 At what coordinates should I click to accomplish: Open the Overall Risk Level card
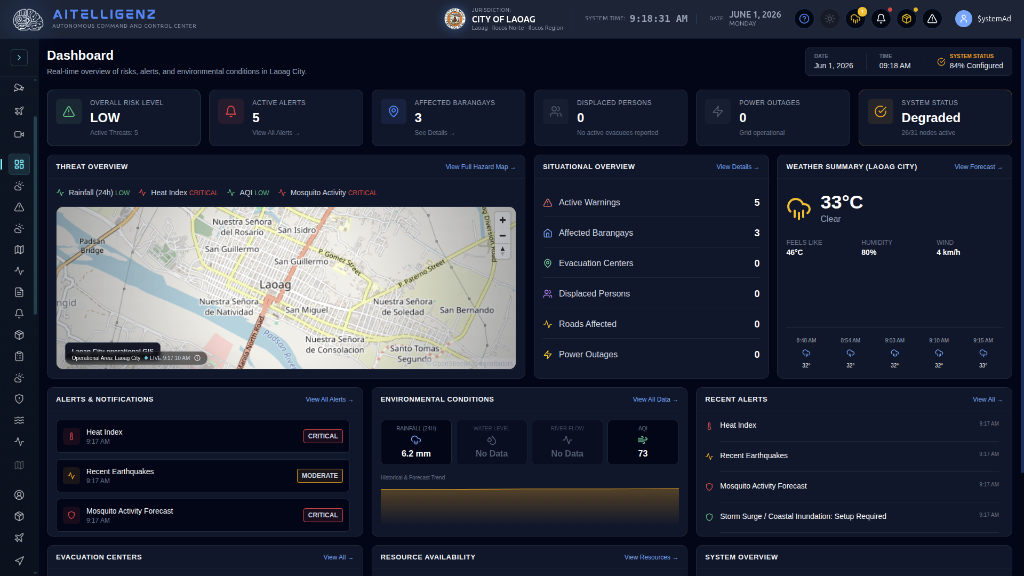(x=123, y=118)
